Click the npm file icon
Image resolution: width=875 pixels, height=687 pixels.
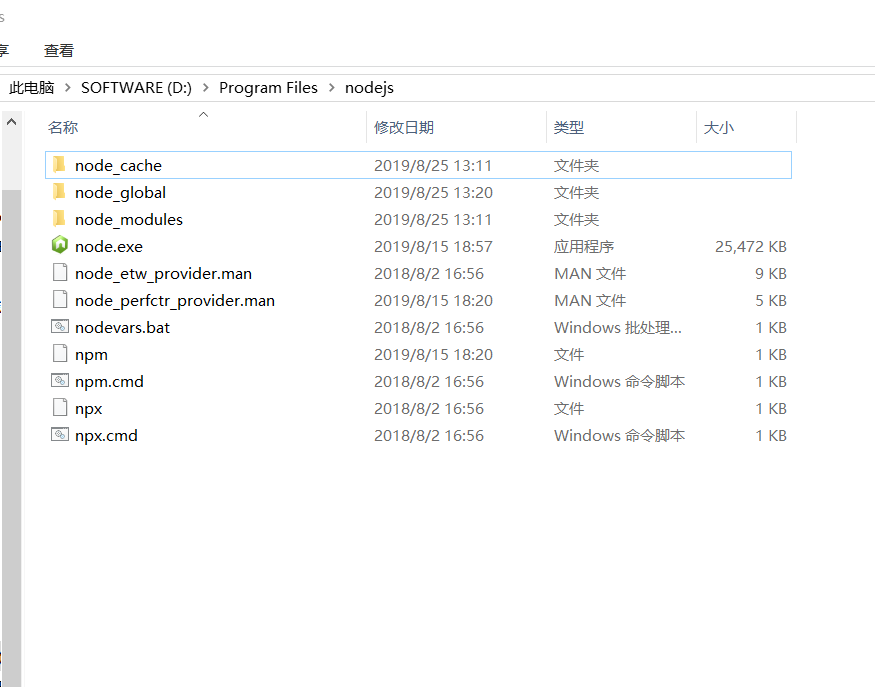[x=60, y=354]
